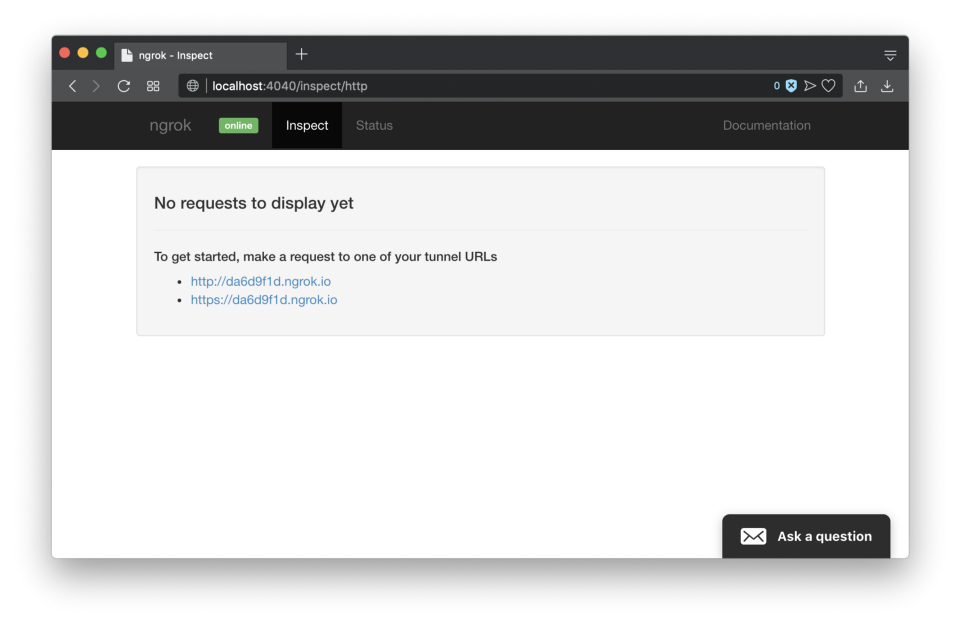Click the browser back arrow
Viewport: 960px width, 626px height.
[x=72, y=86]
